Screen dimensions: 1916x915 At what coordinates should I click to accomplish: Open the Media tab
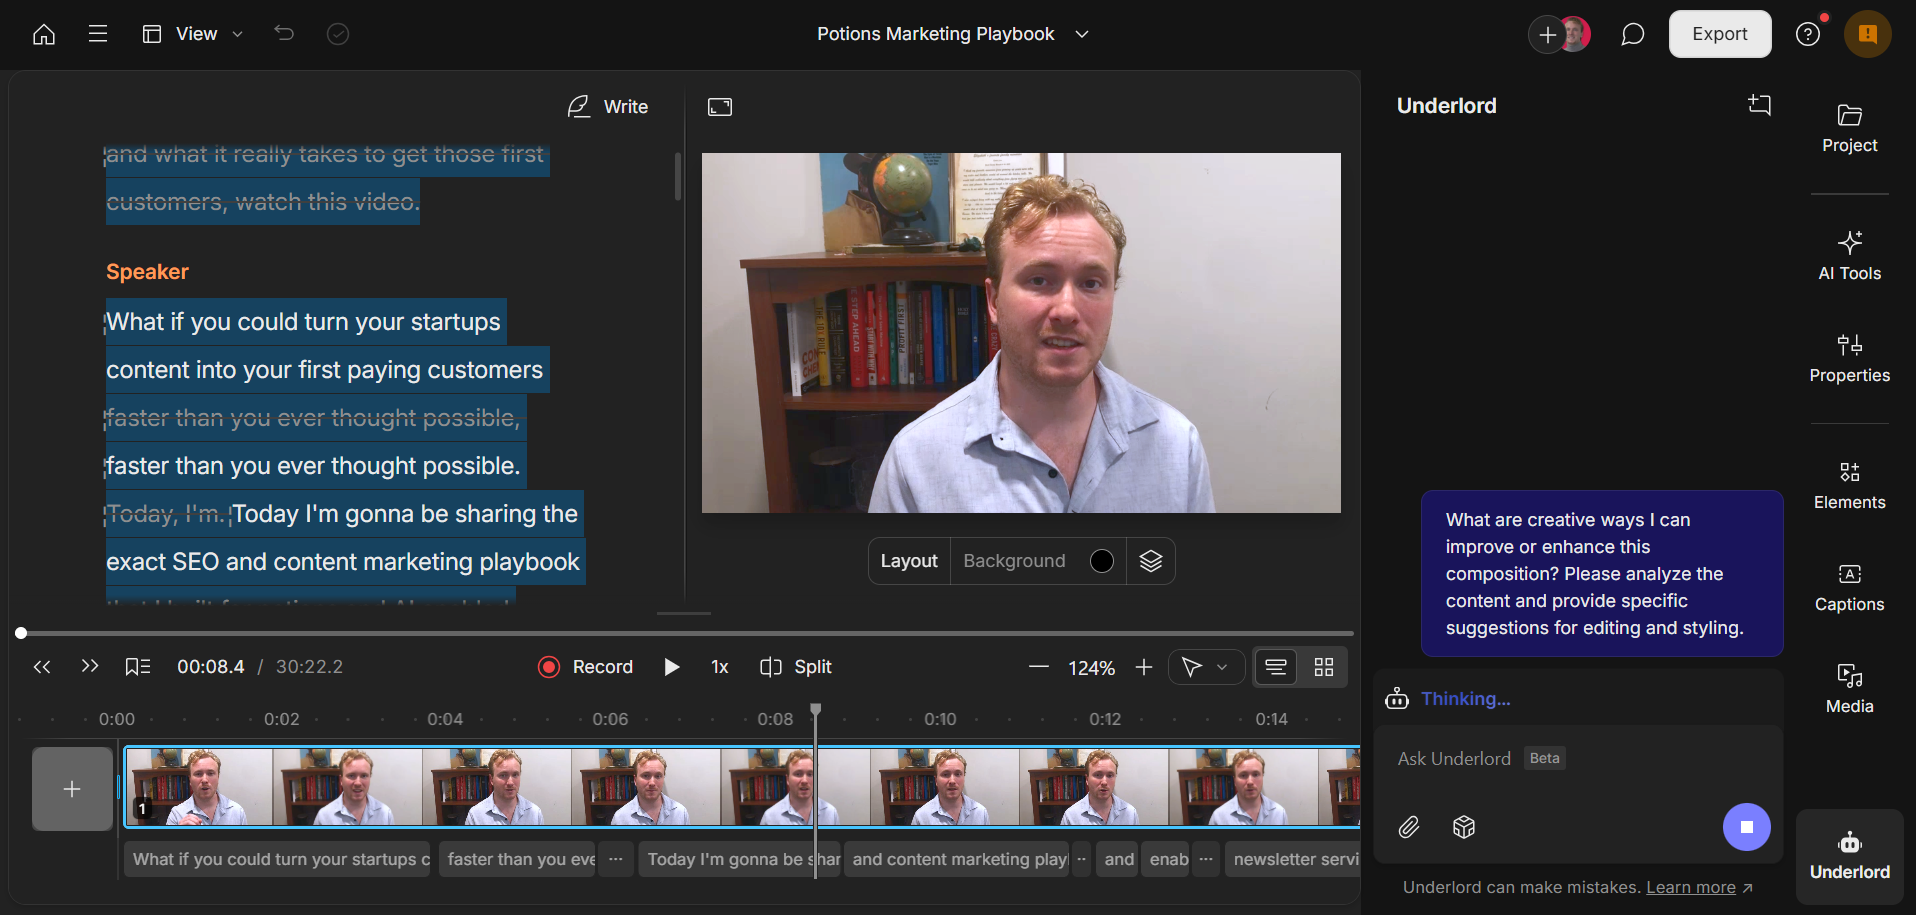tap(1849, 689)
